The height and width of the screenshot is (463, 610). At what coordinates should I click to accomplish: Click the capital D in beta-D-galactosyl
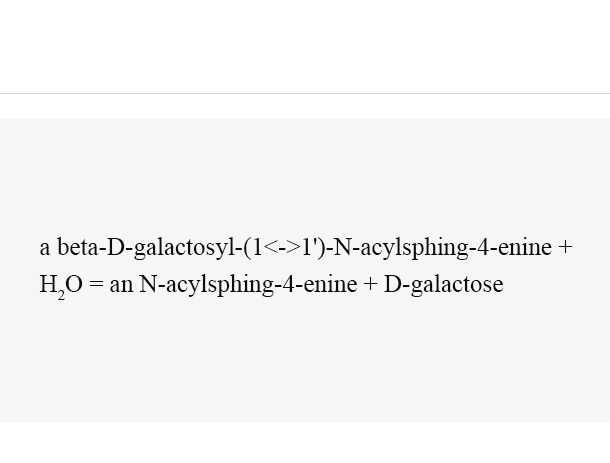tap(115, 247)
